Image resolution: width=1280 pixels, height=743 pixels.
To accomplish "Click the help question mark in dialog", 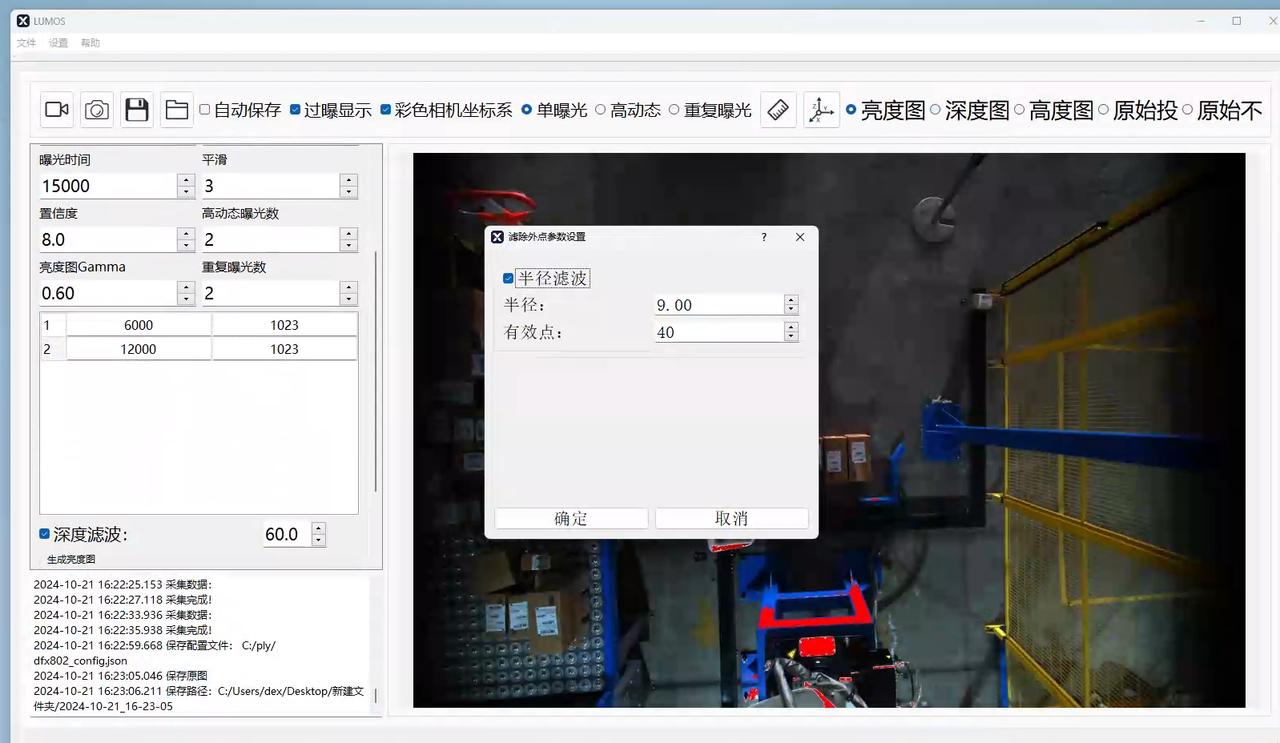I will pos(764,237).
